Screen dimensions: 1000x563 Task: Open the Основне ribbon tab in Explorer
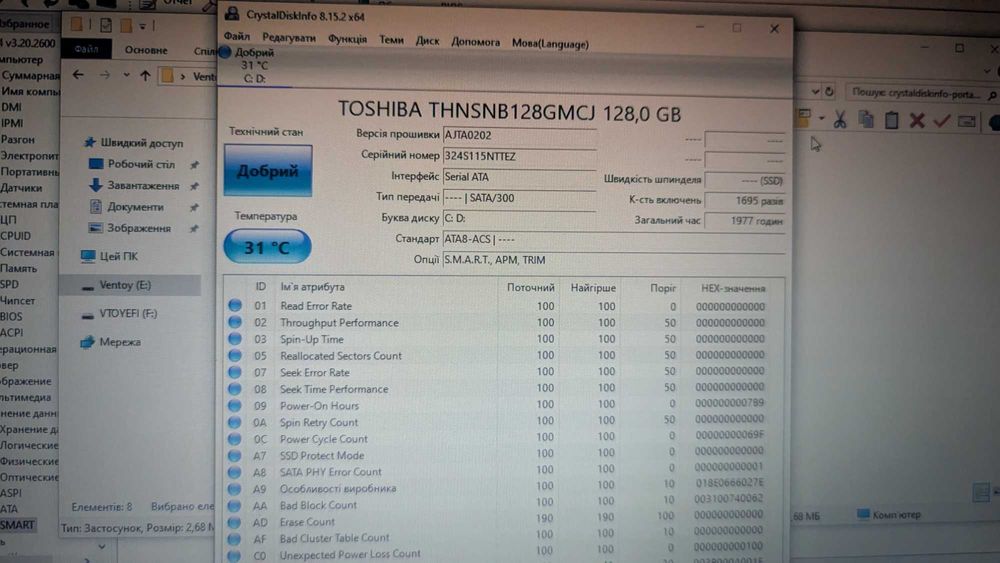146,50
